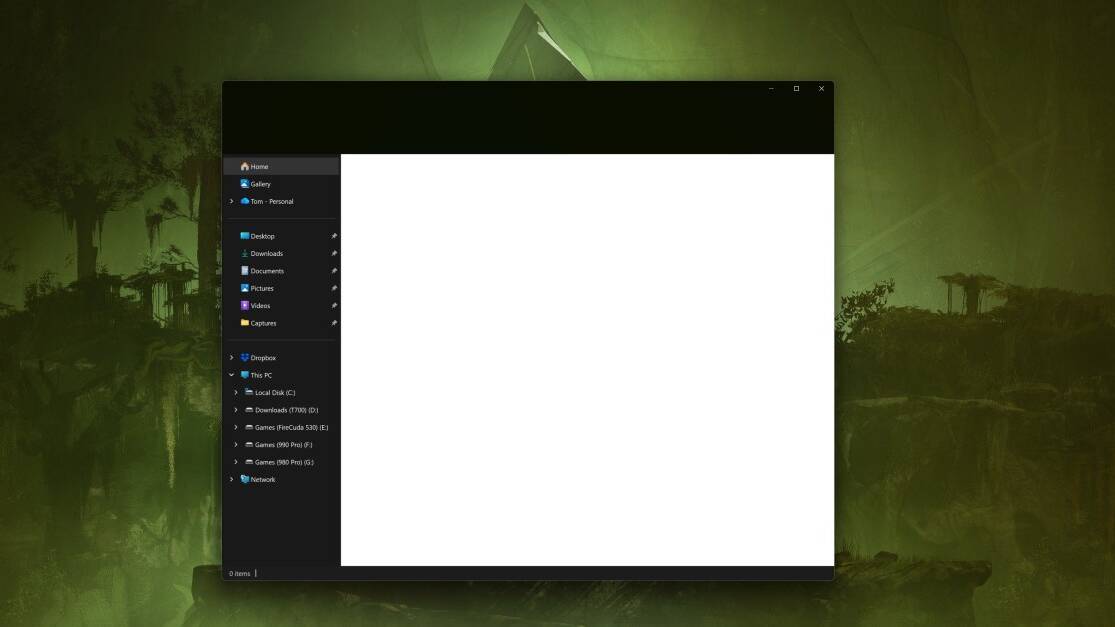The image size is (1115, 627).
Task: Open the Gallery sidebar item
Action: [260, 184]
